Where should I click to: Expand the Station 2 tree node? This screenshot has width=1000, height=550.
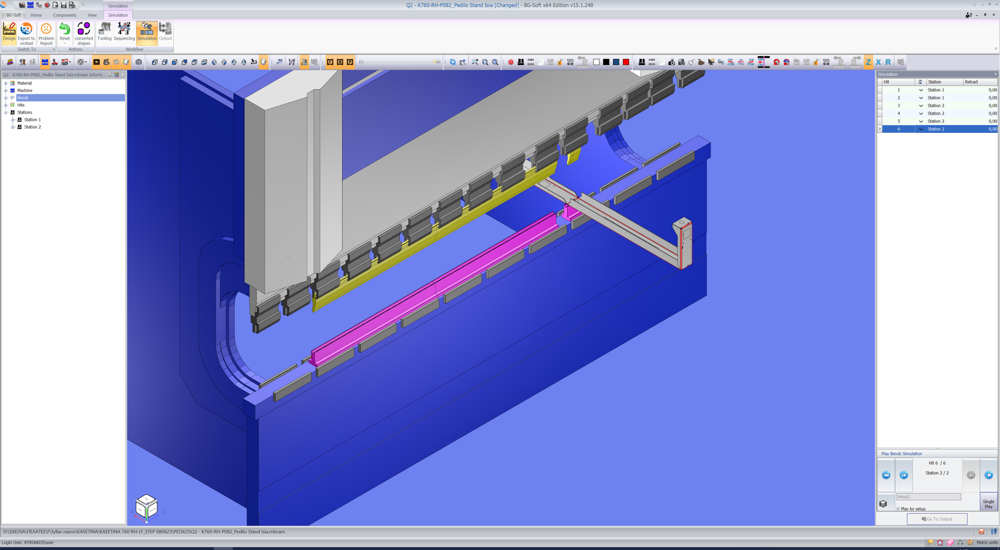pyautogui.click(x=13, y=127)
